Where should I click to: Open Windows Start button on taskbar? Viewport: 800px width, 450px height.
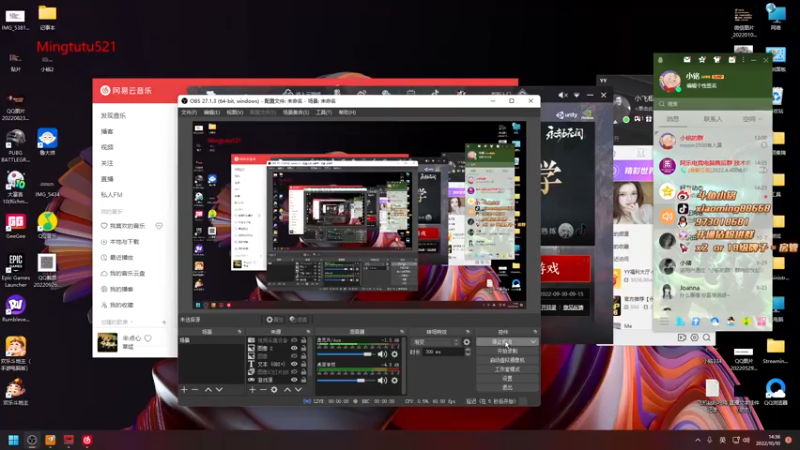click(14, 440)
